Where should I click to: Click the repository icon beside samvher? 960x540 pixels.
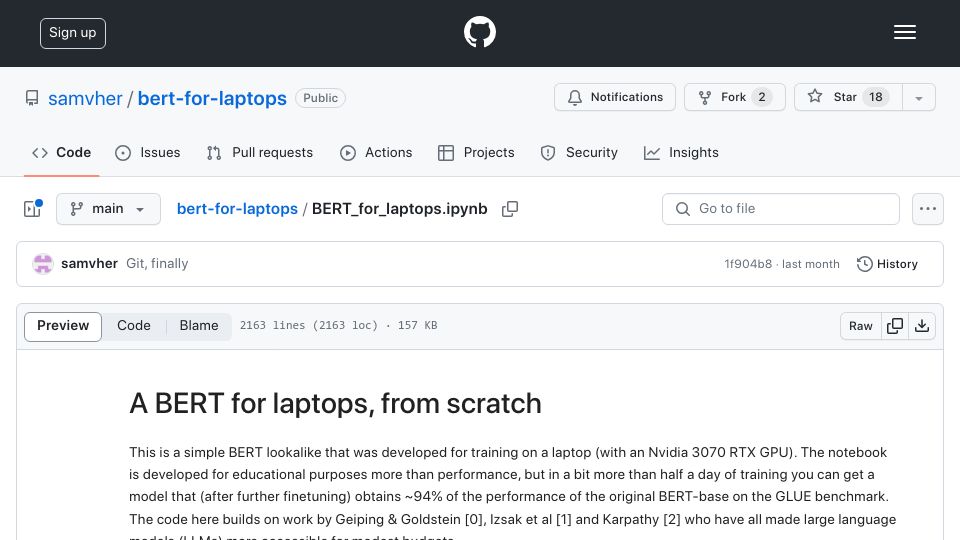pos(32,98)
